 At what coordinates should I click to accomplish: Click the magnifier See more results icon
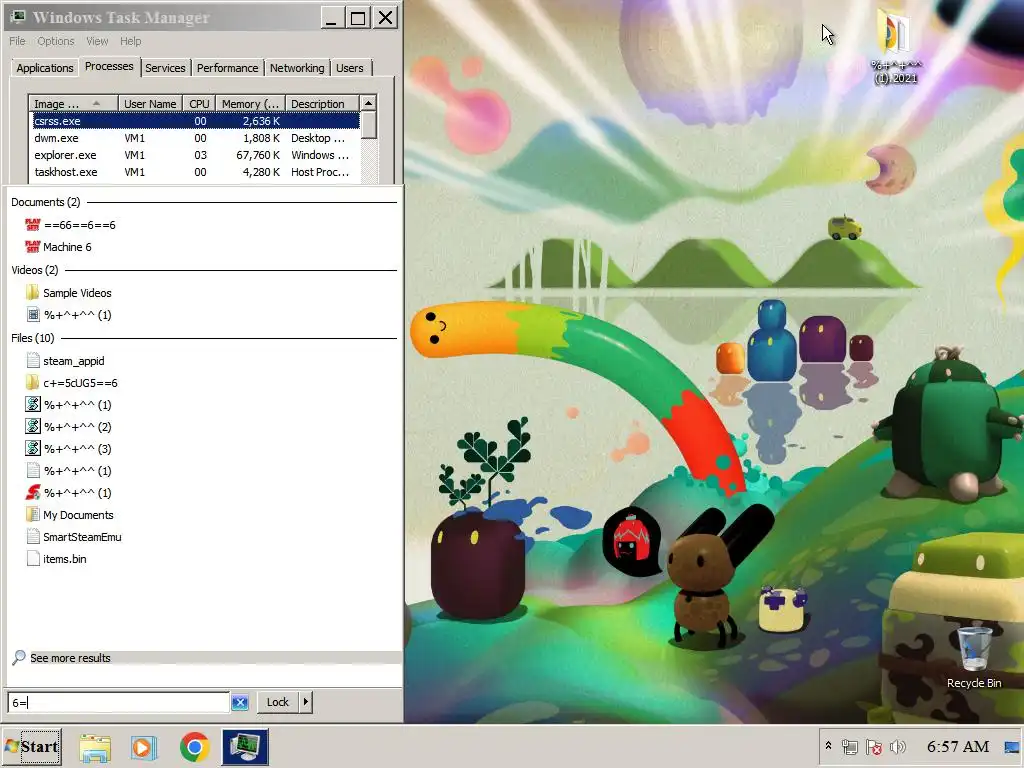point(19,658)
